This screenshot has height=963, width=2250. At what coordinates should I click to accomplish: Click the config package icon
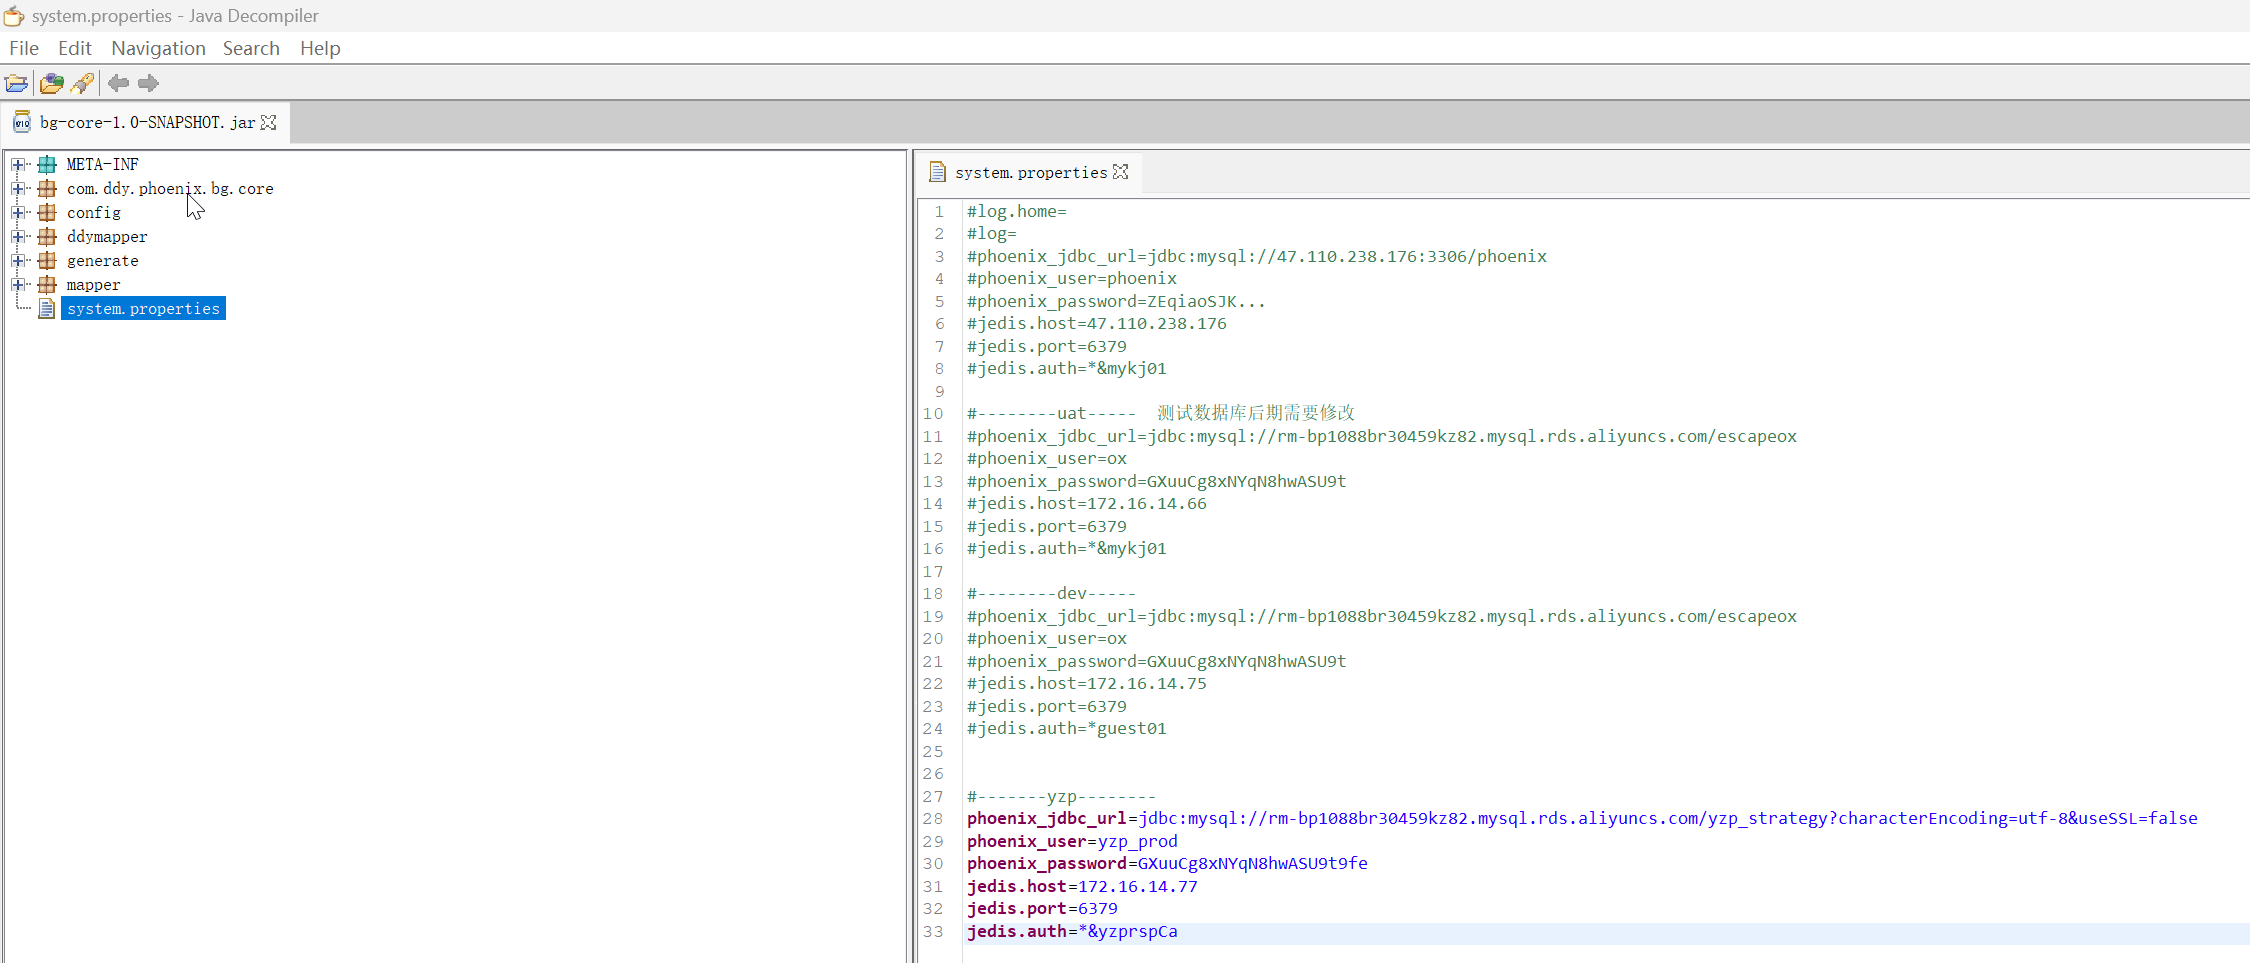click(47, 212)
